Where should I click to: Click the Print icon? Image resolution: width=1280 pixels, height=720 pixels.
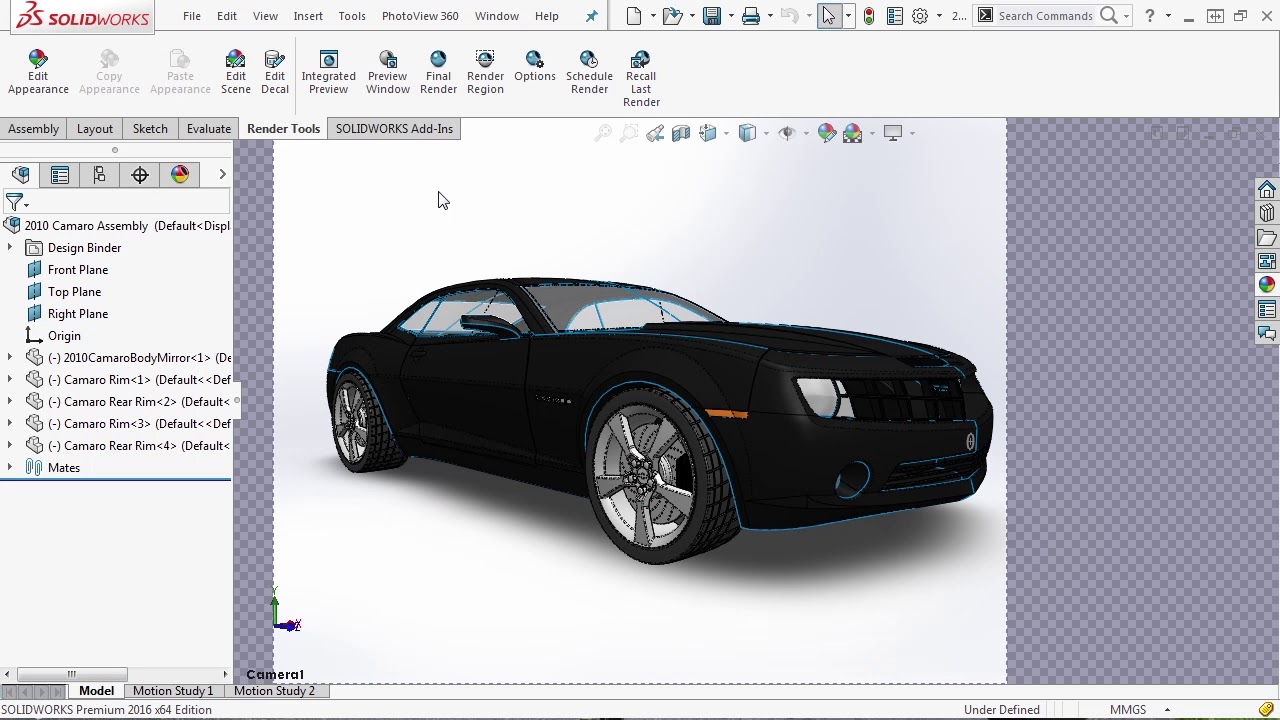(x=751, y=16)
